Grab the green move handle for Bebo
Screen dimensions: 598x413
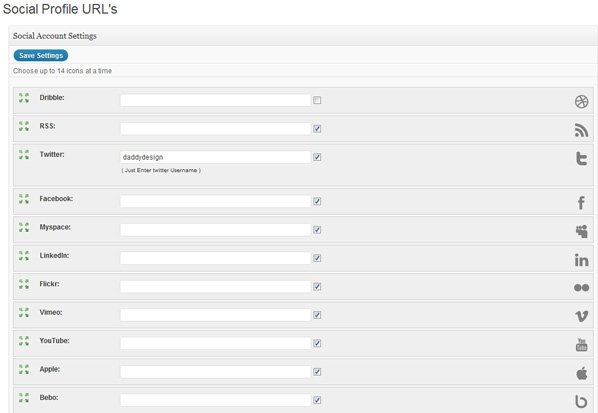tap(24, 397)
